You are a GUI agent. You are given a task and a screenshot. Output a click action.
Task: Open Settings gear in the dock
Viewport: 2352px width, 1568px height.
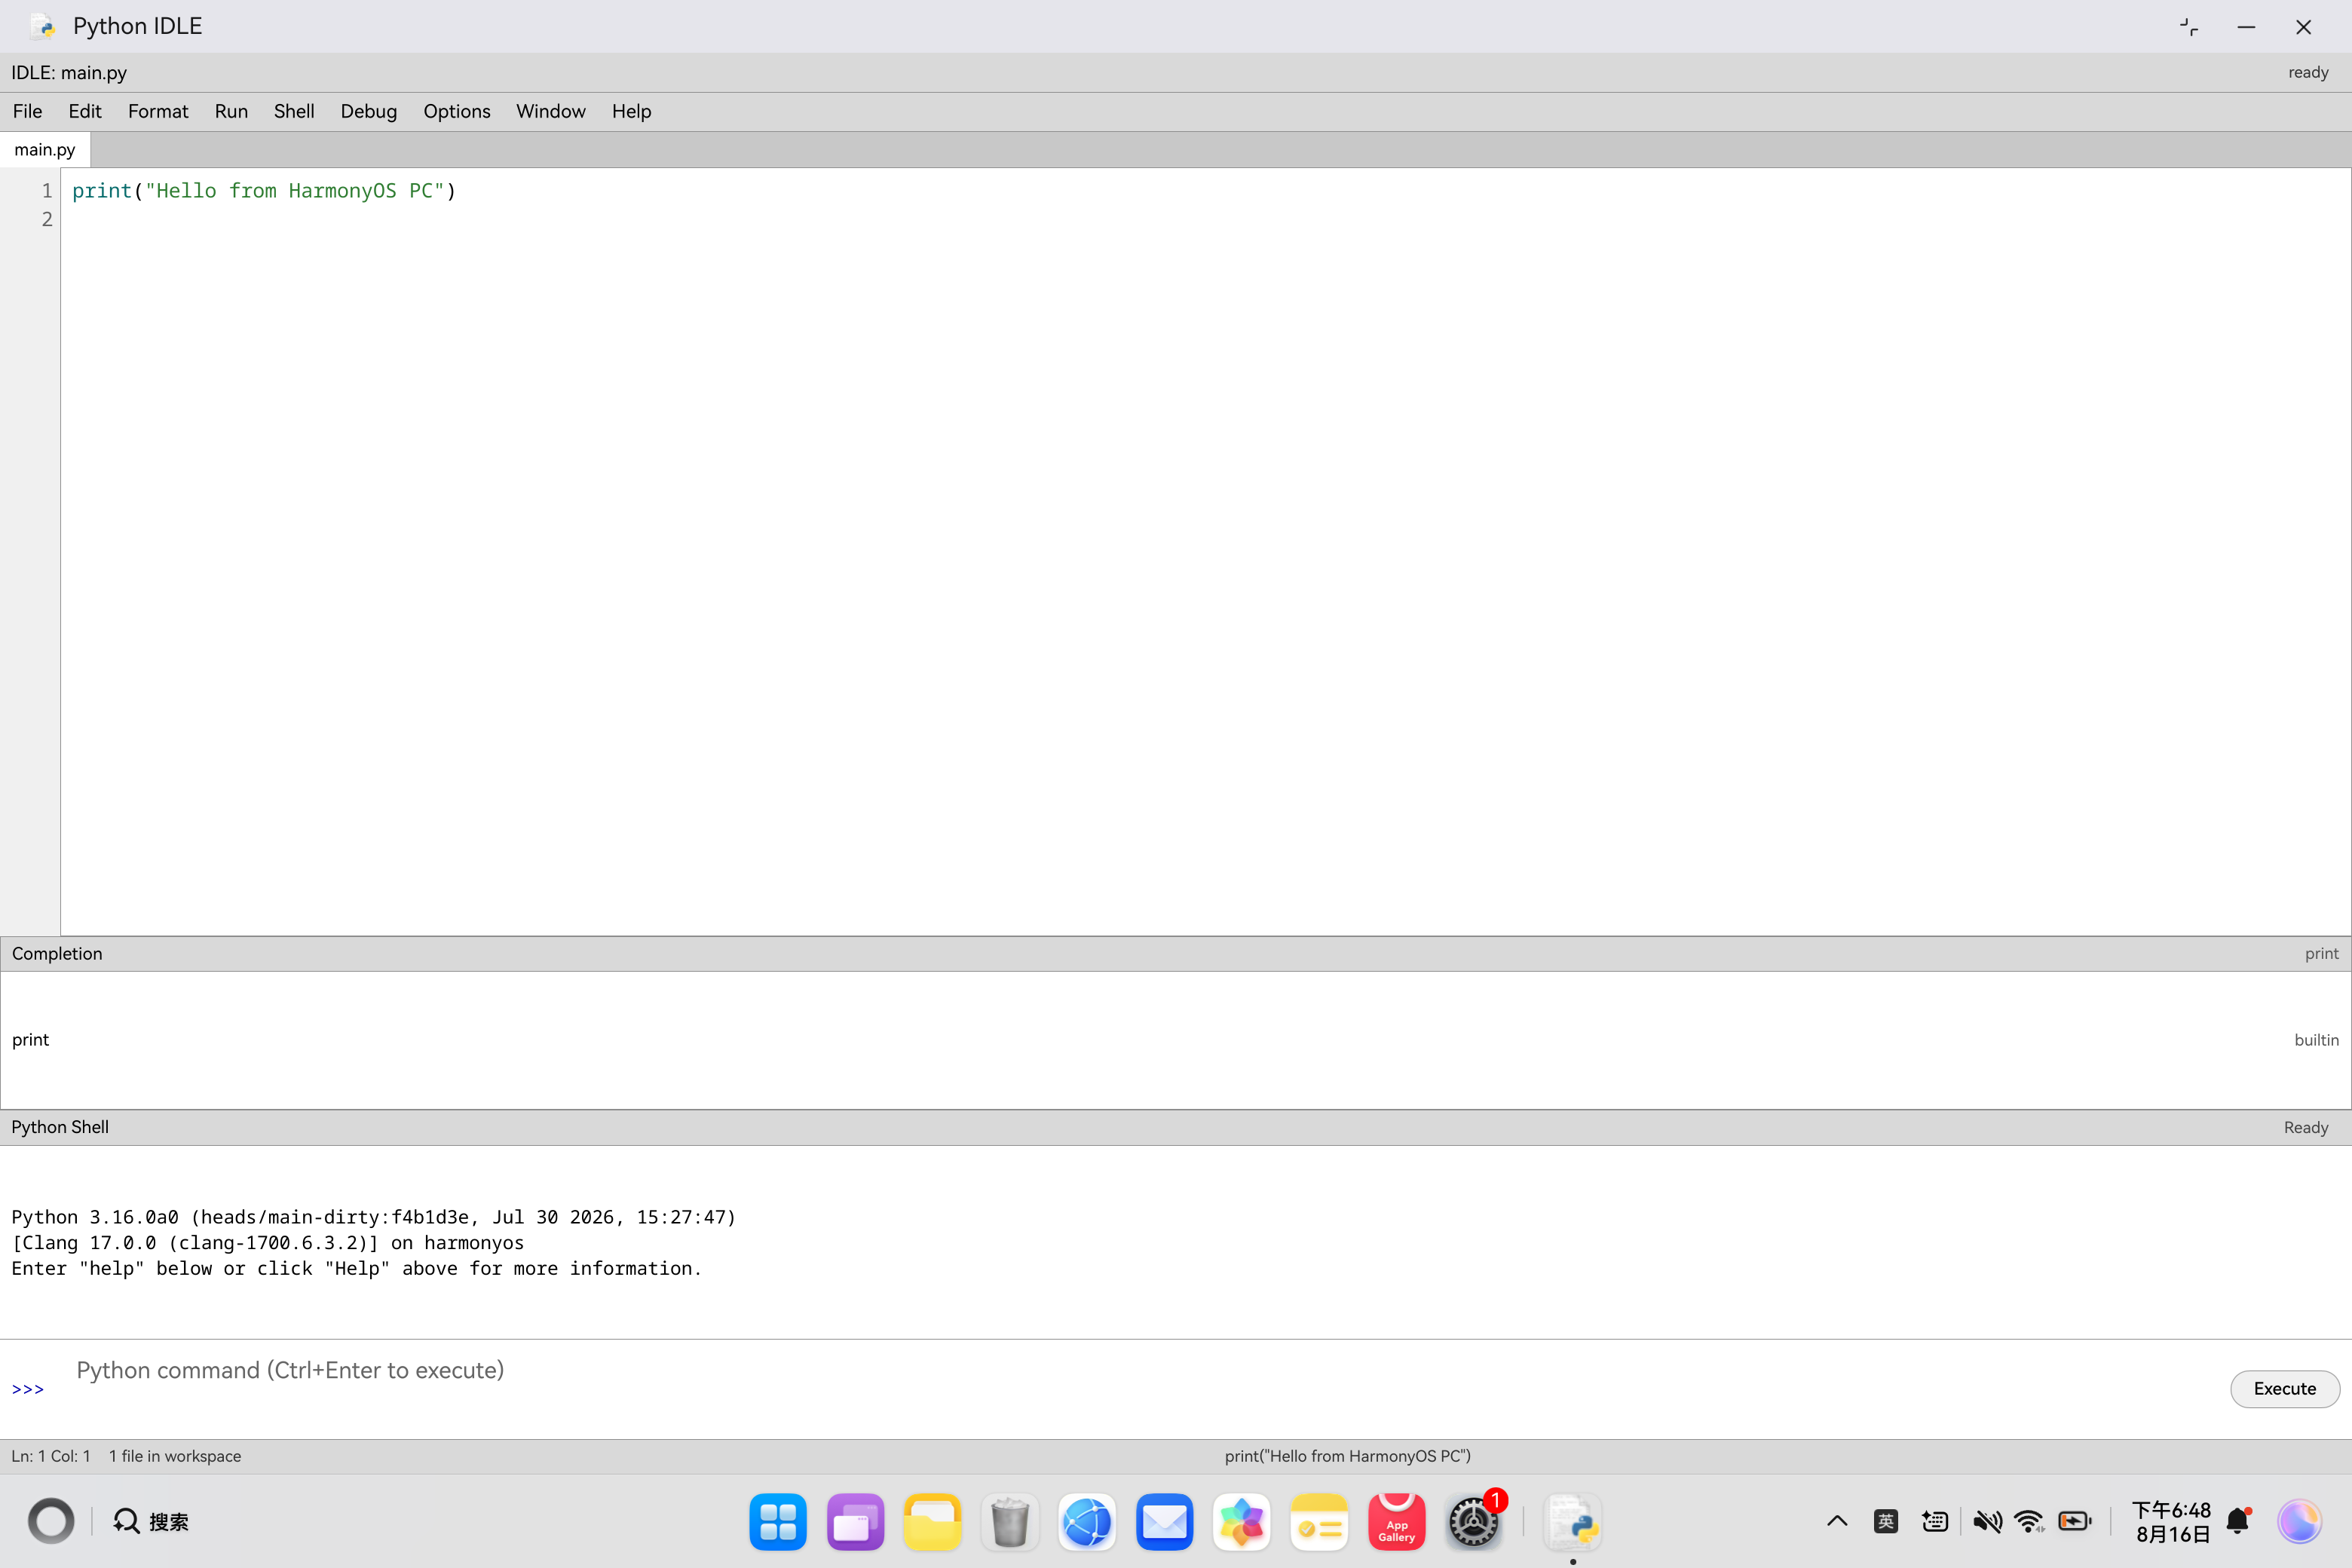(x=1474, y=1522)
